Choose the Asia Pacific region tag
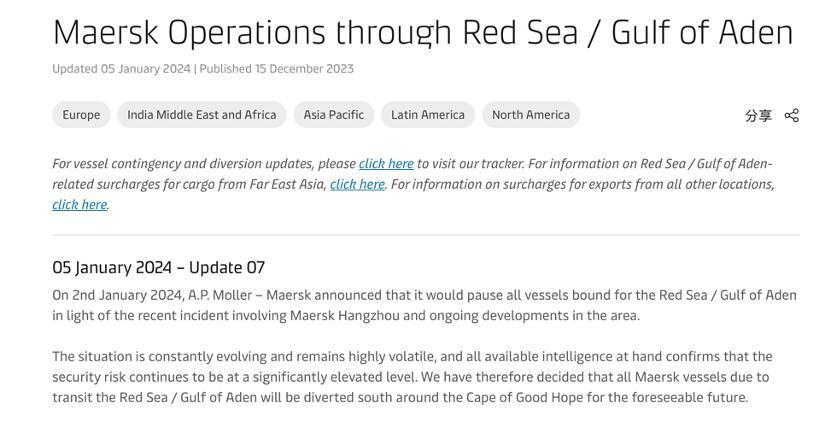 [x=333, y=115]
